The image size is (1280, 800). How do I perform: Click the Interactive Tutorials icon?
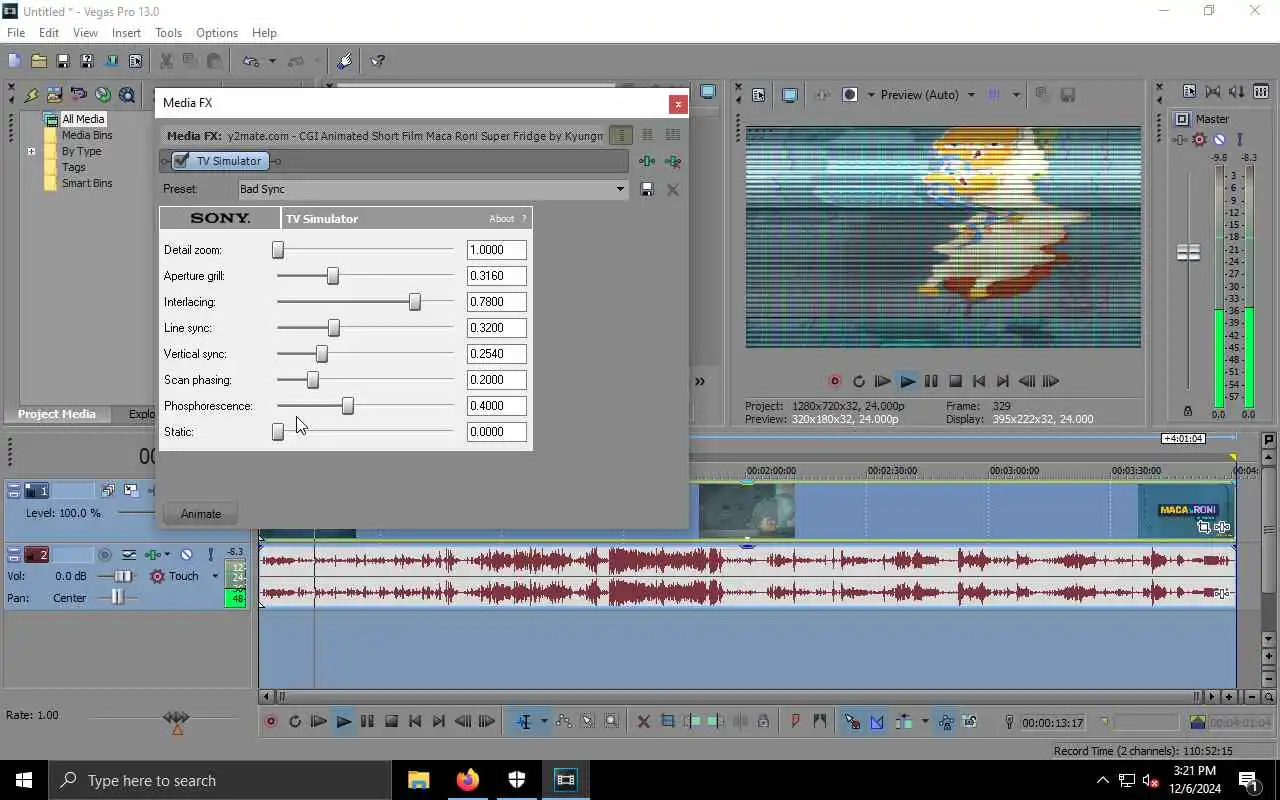pyautogui.click(x=345, y=61)
